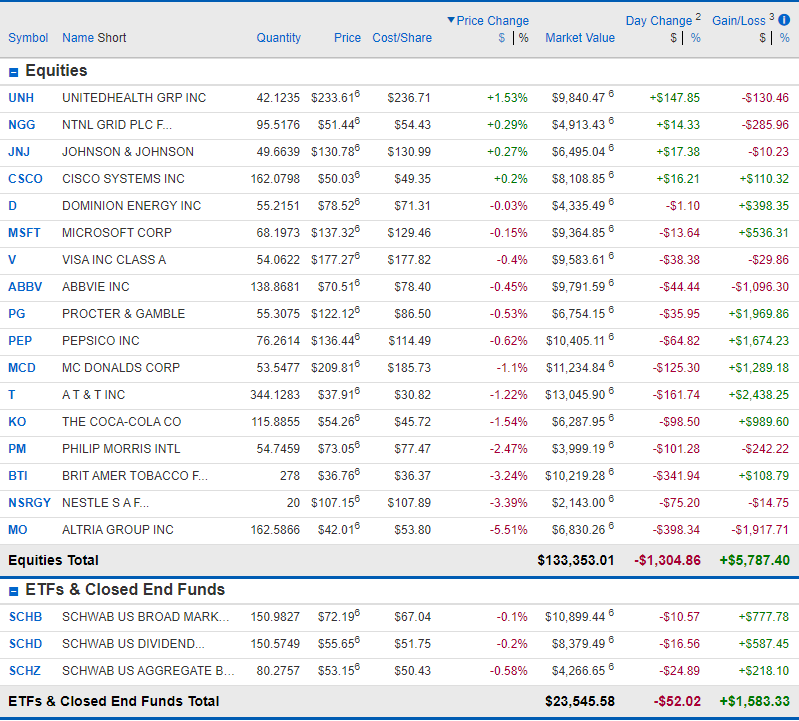Viewport: 799px width, 721px height.
Task: Select DOMINION ENERGY INC name
Action: [x=131, y=206]
